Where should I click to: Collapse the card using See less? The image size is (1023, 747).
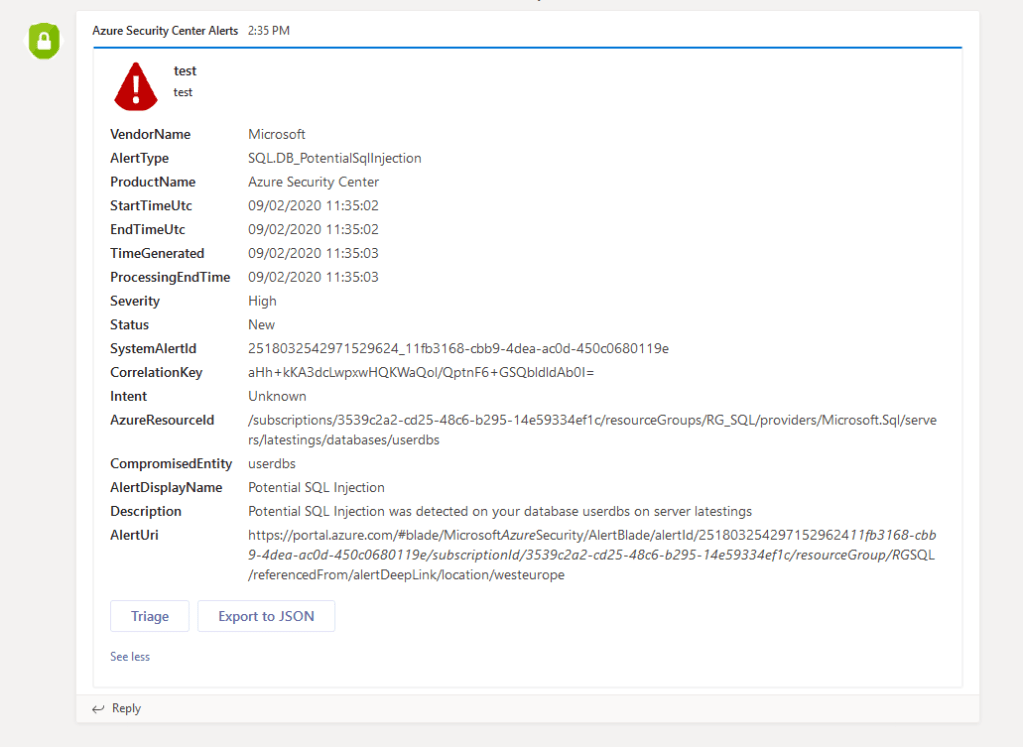coord(130,657)
